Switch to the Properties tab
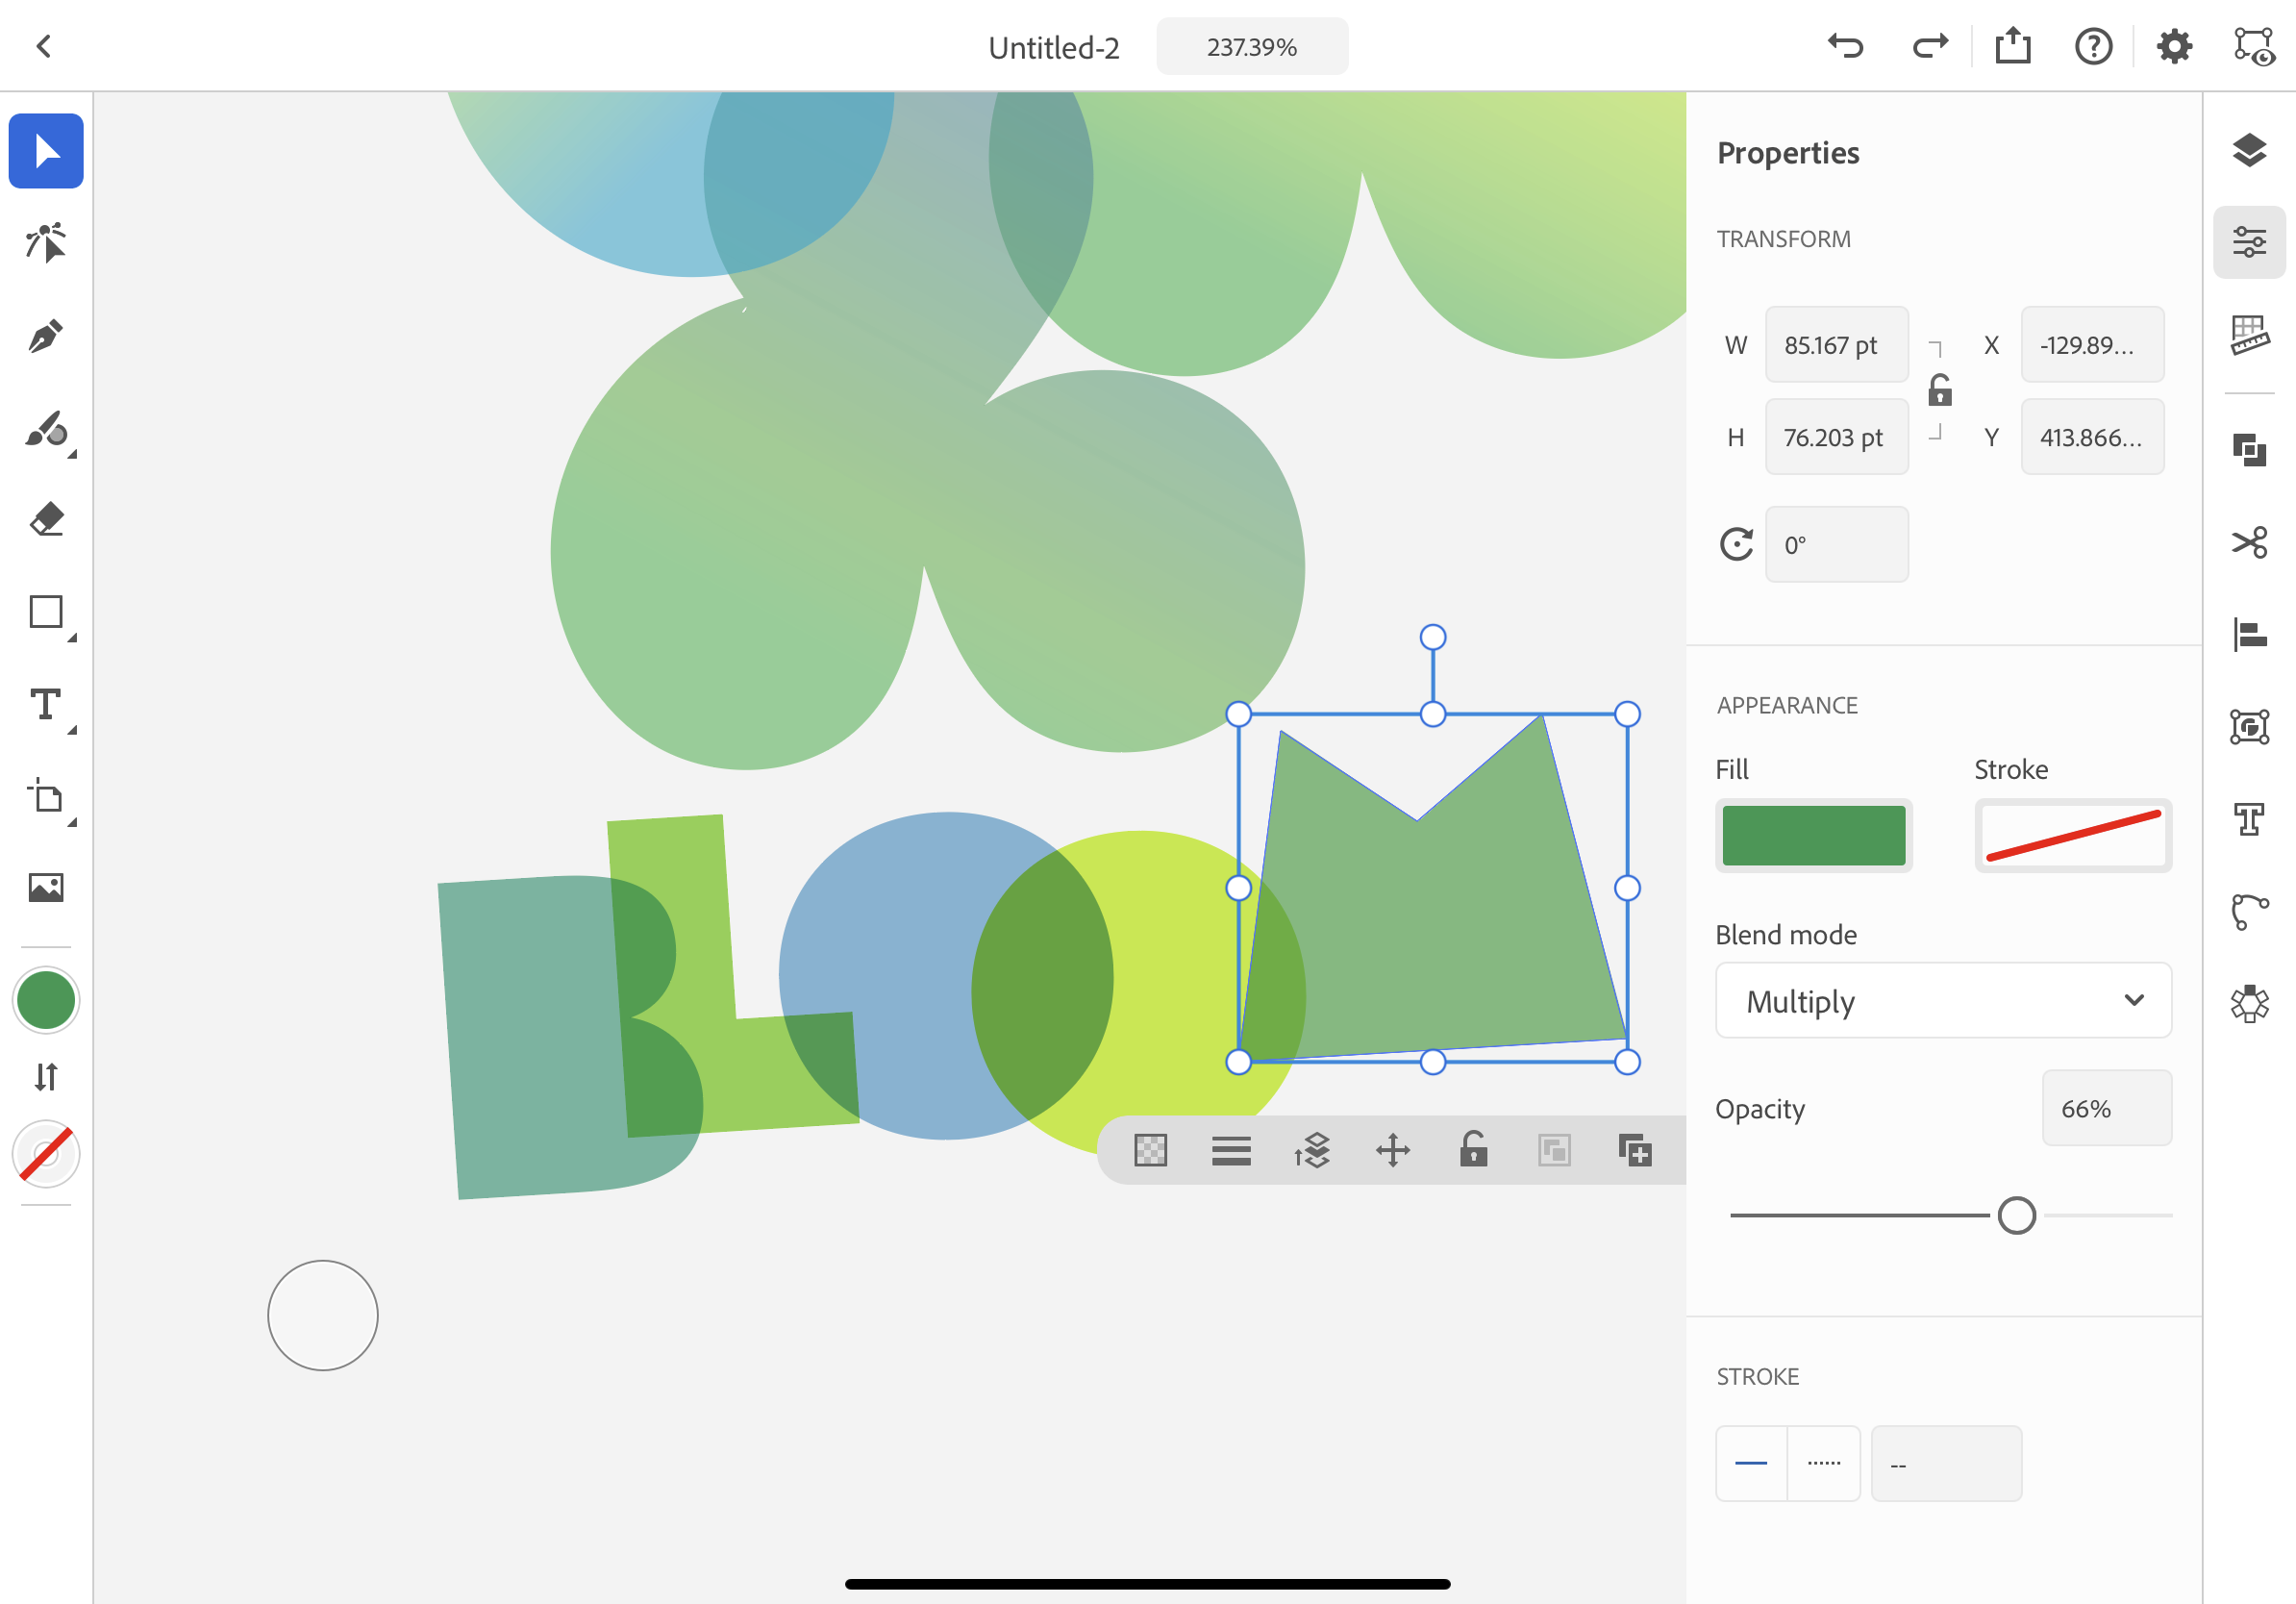Image resolution: width=2296 pixels, height=1604 pixels. (2249, 240)
